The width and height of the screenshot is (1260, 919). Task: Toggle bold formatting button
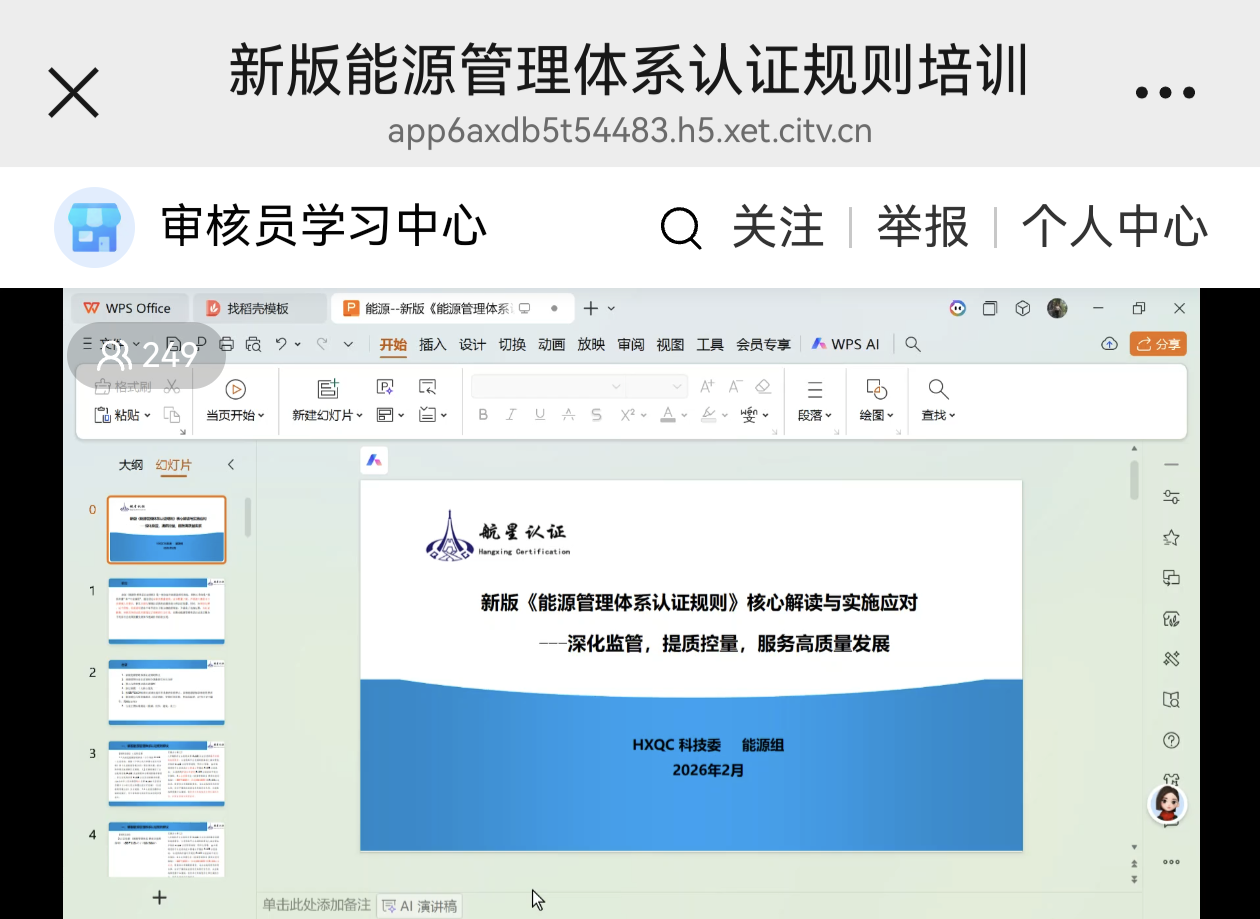[x=483, y=415]
